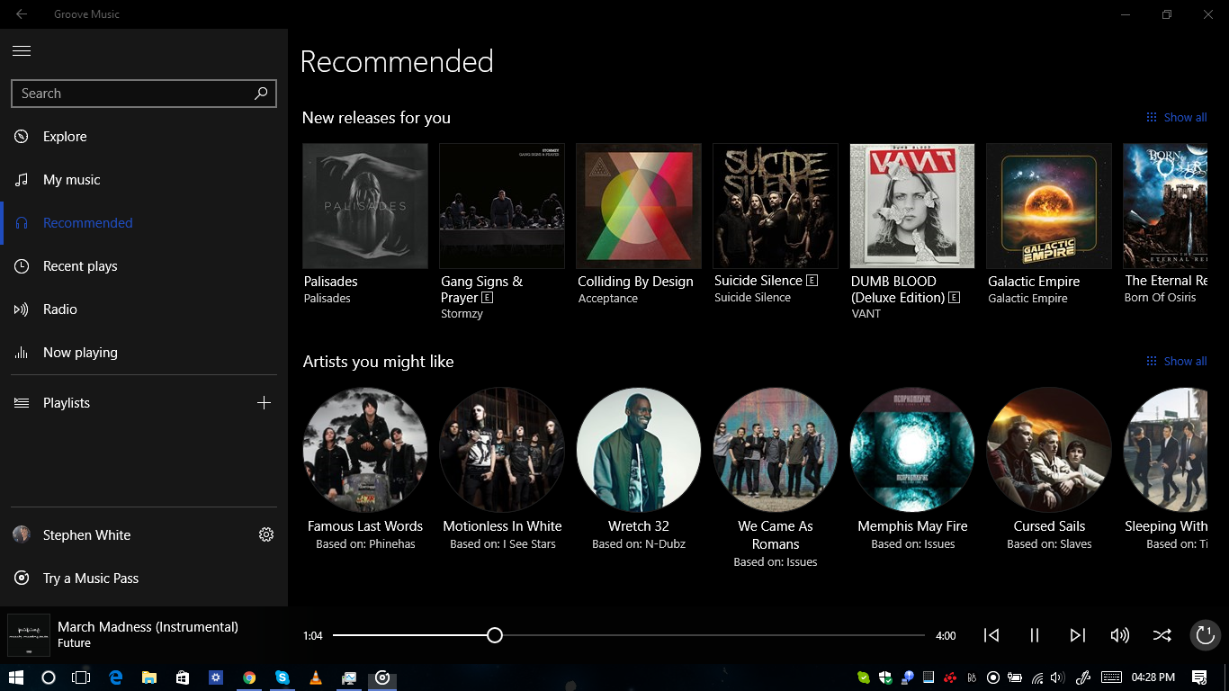Click the search magnifier icon
The height and width of the screenshot is (691, 1229).
coord(261,93)
